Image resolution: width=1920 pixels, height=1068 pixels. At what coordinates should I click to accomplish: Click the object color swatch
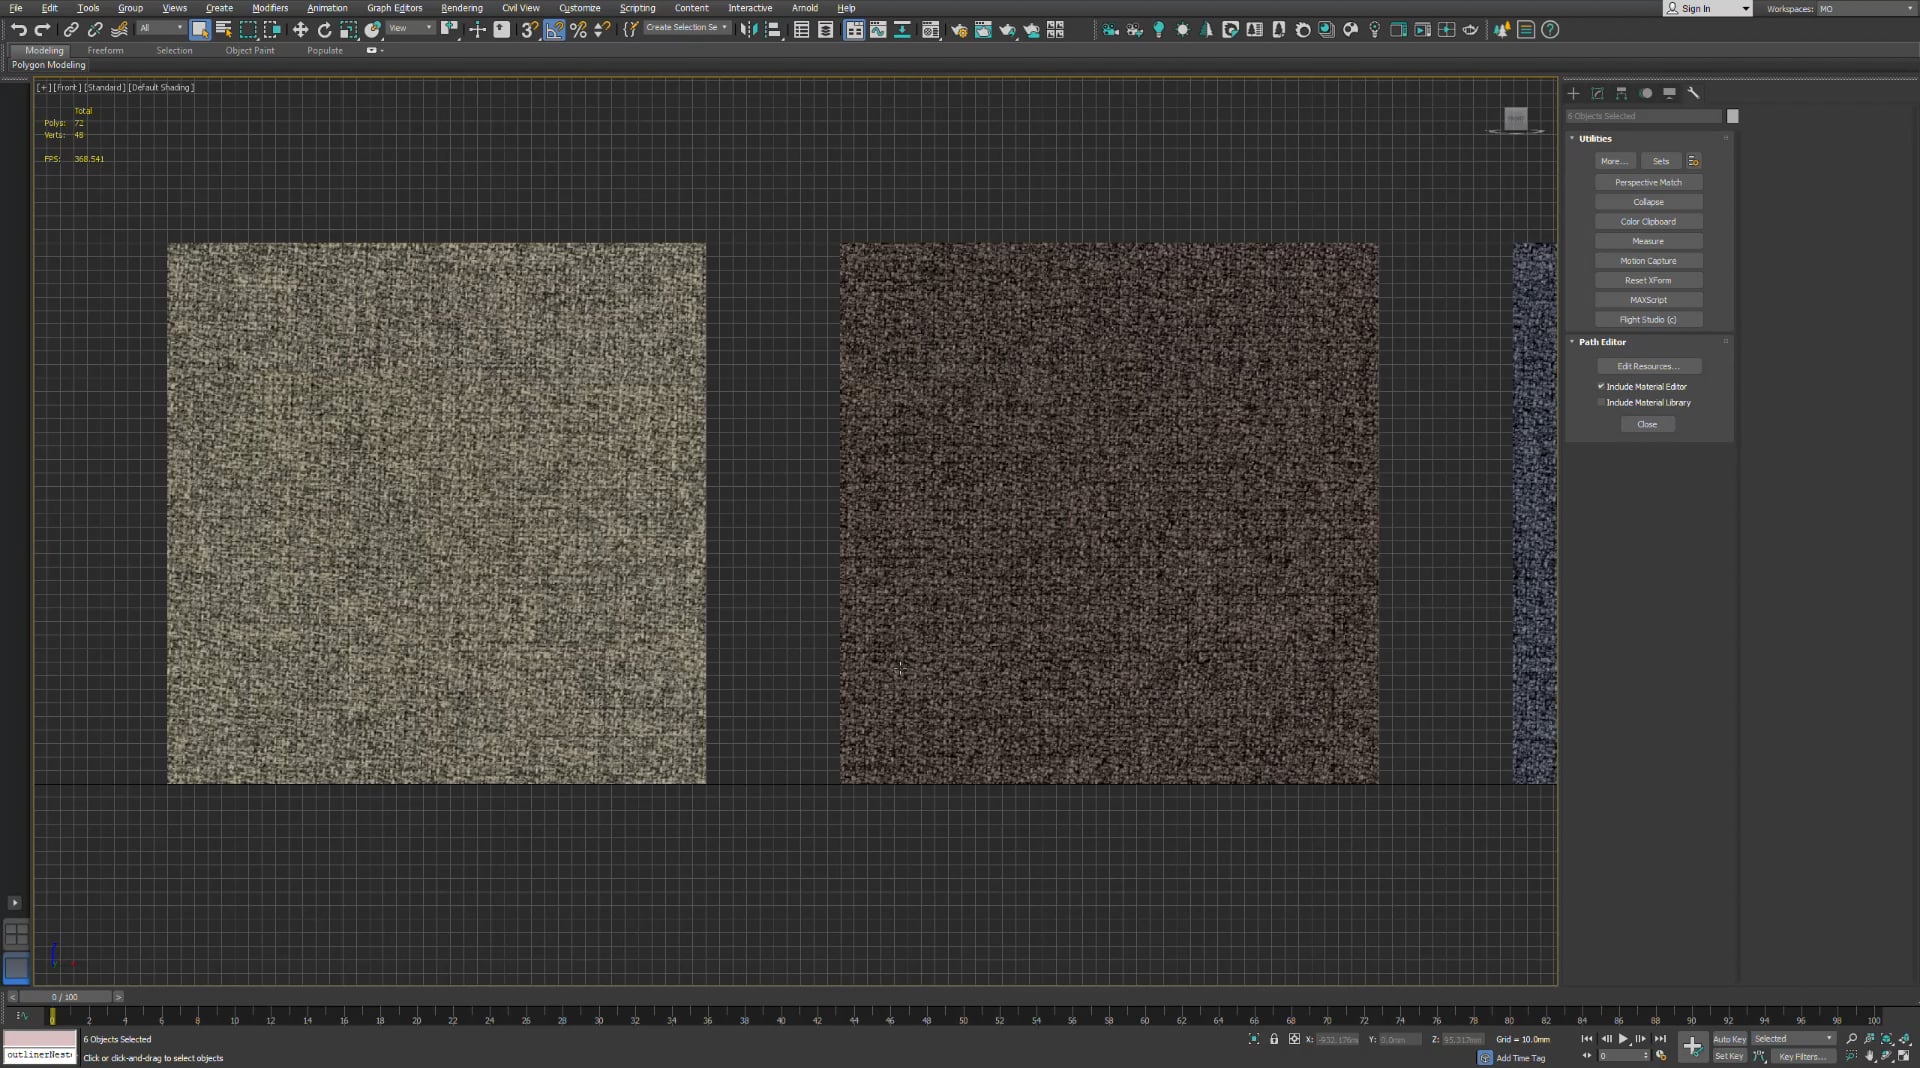click(1733, 117)
